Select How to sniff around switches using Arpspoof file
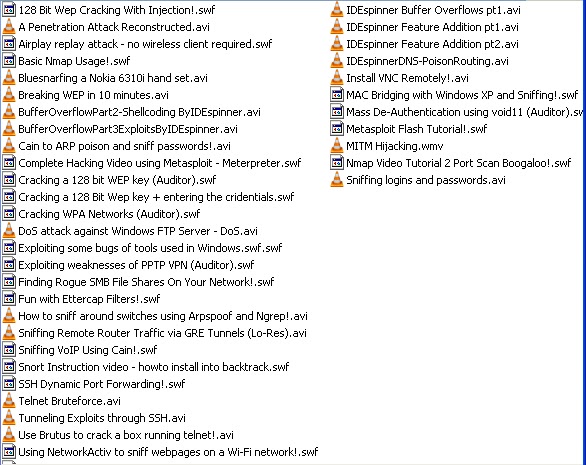The width and height of the screenshot is (586, 465). 163,316
